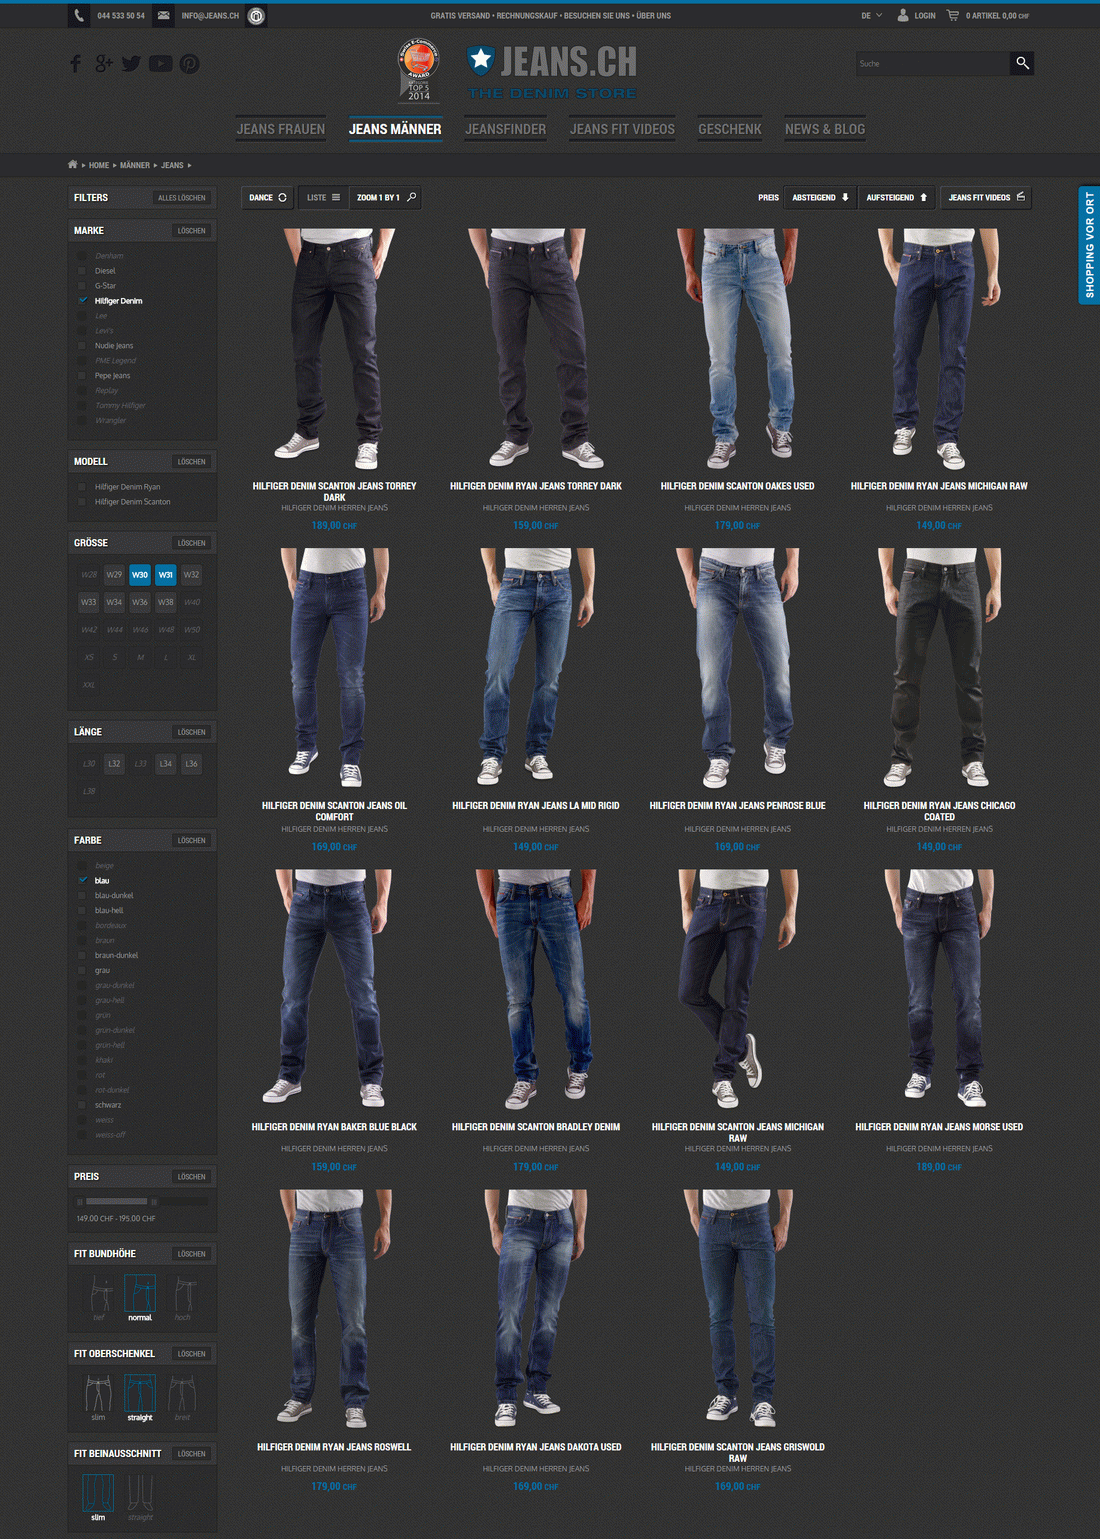1100x1539 pixels.
Task: Open the Pinterest icon in header
Action: 189,64
